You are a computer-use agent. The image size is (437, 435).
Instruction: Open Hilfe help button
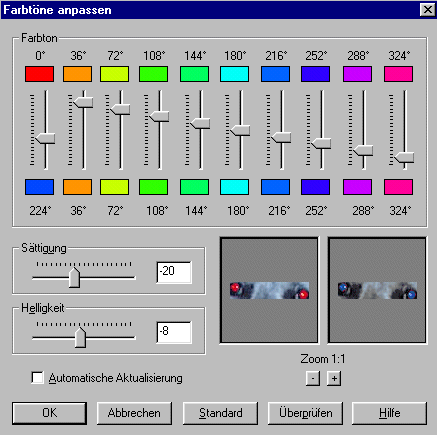389,413
